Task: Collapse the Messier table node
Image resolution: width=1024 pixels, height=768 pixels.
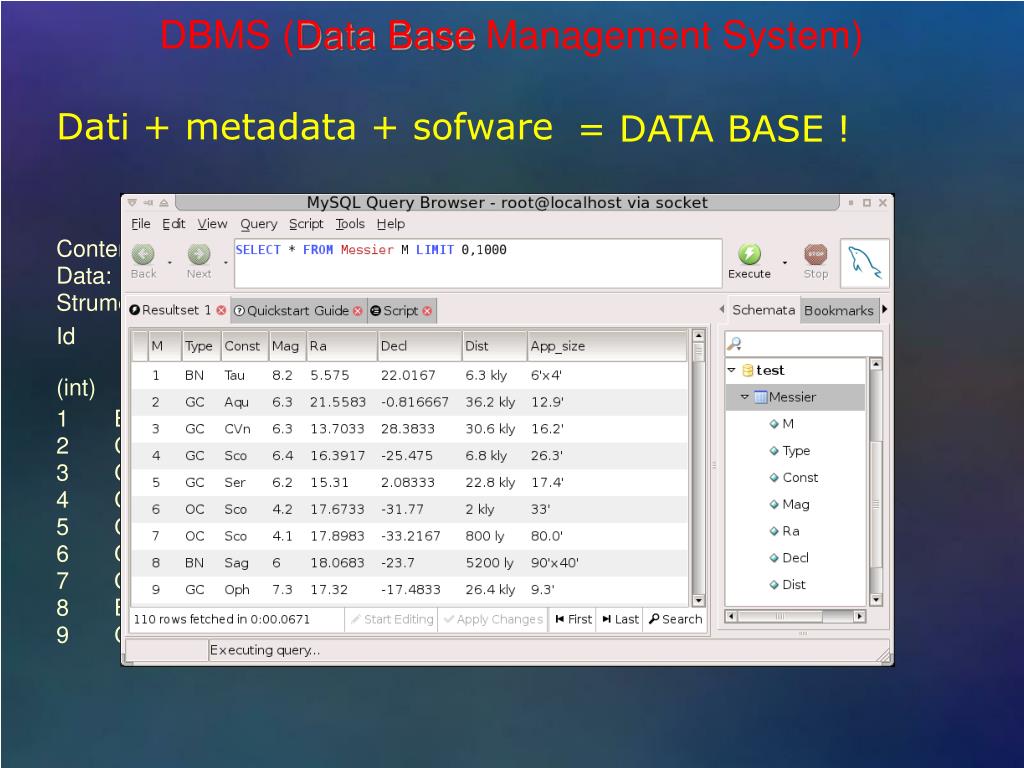Action: pyautogui.click(x=744, y=397)
